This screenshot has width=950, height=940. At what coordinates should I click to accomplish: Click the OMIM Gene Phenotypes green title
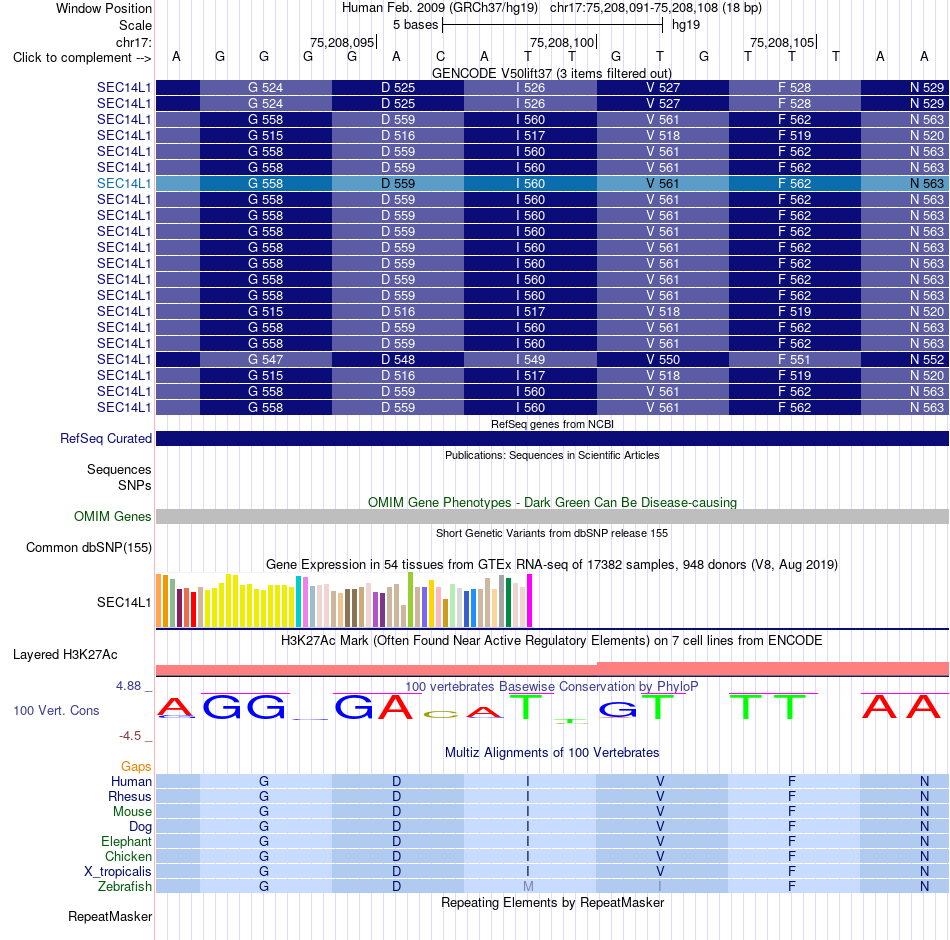point(552,502)
